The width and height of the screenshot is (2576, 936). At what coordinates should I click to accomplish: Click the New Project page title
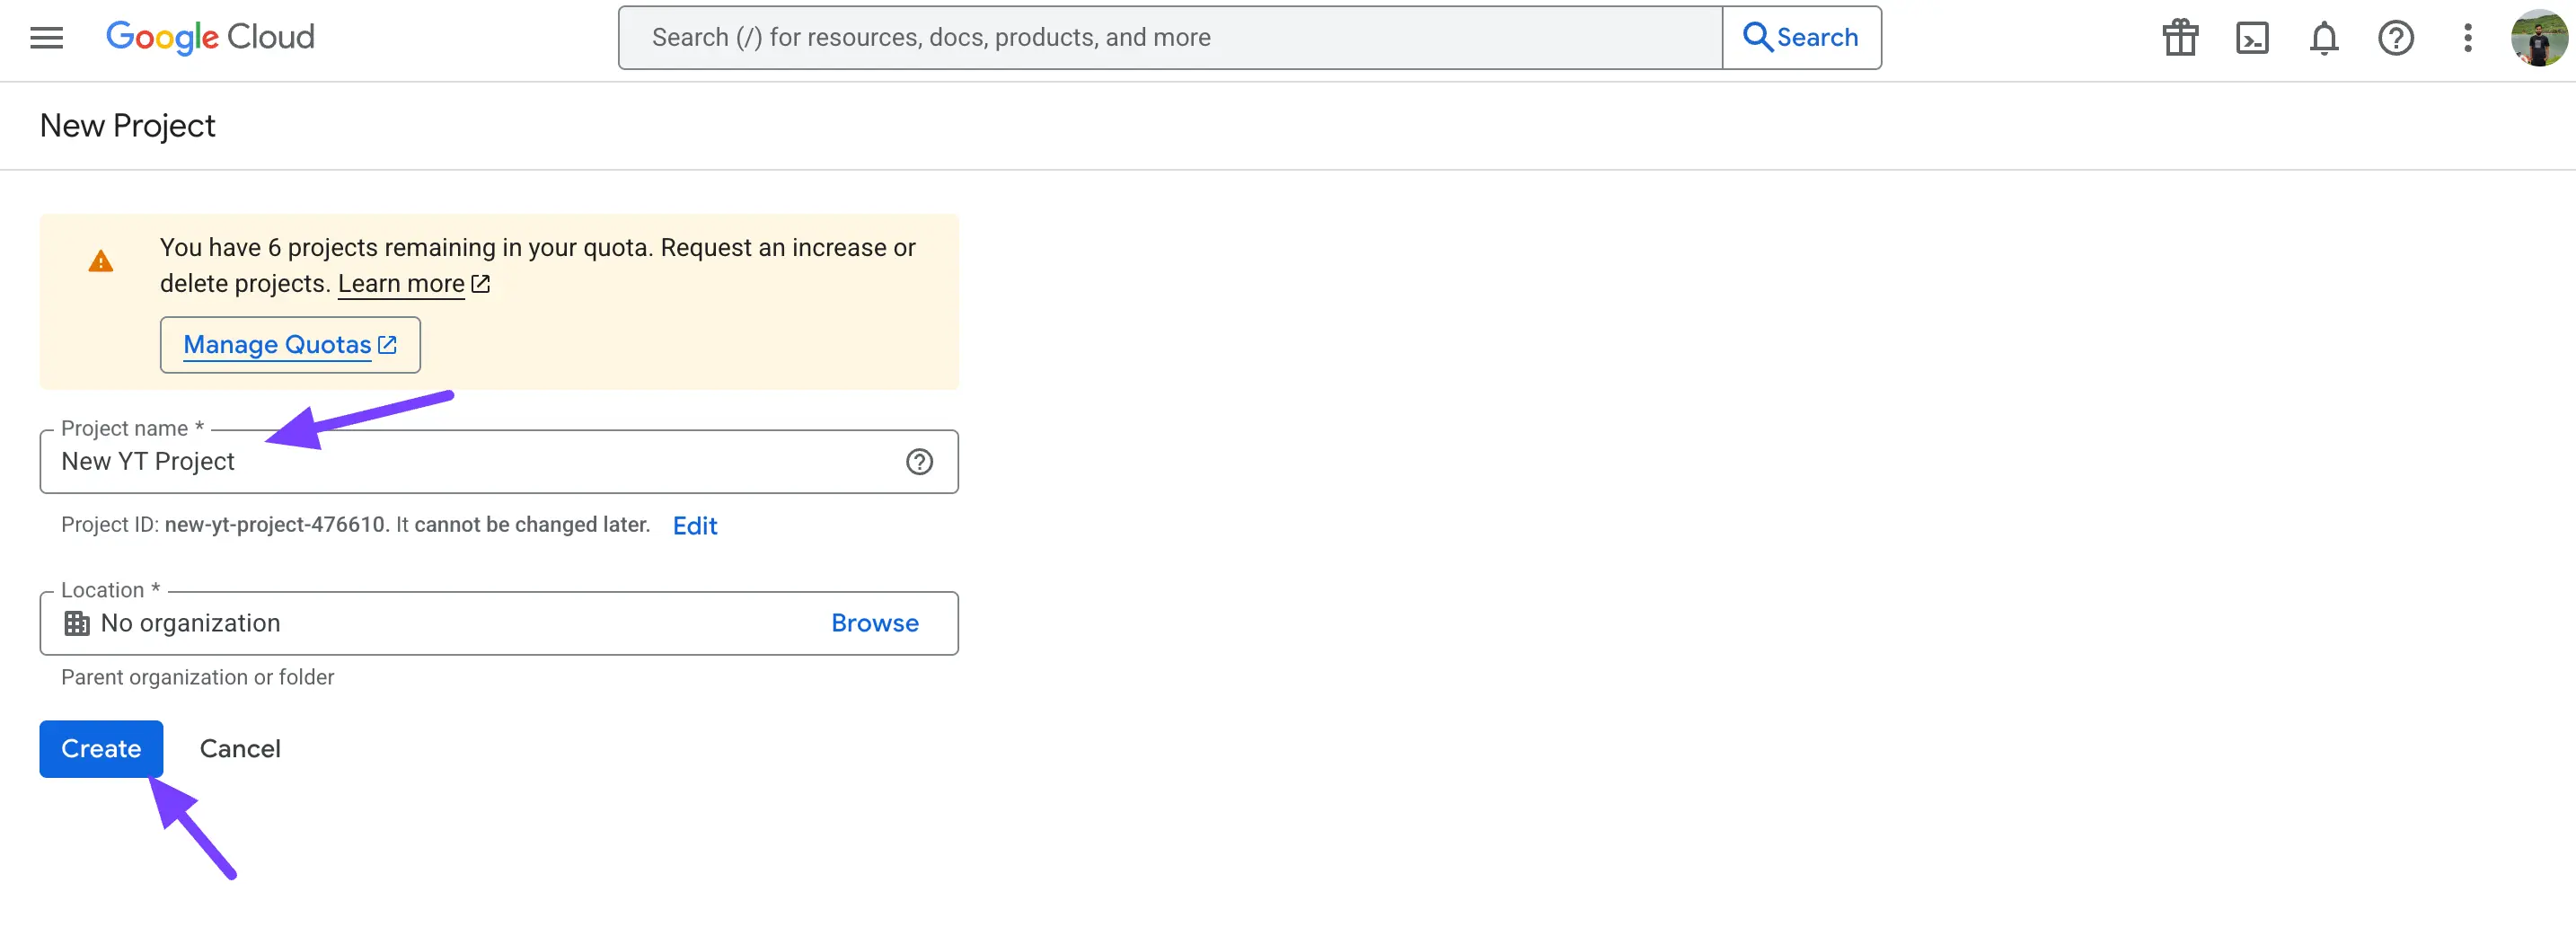[127, 125]
